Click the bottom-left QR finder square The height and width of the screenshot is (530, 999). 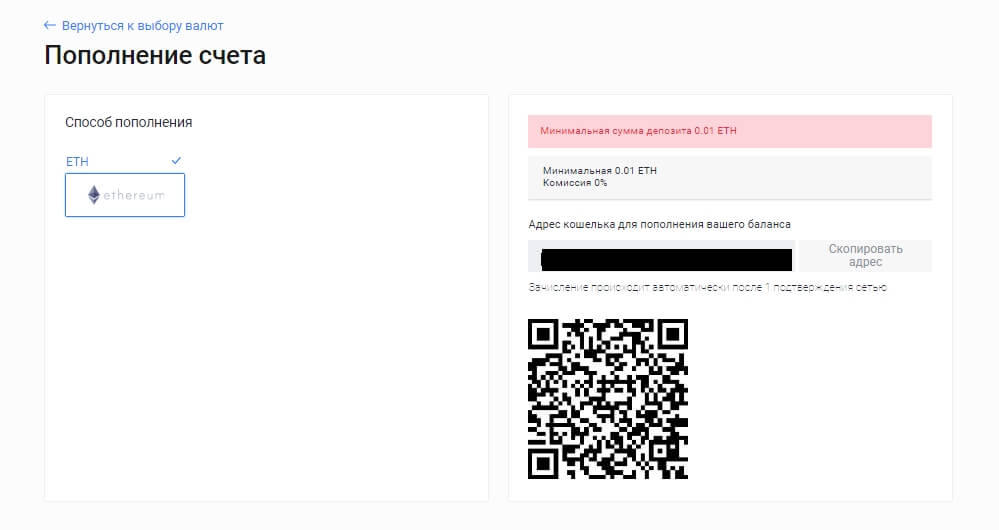coord(543,464)
